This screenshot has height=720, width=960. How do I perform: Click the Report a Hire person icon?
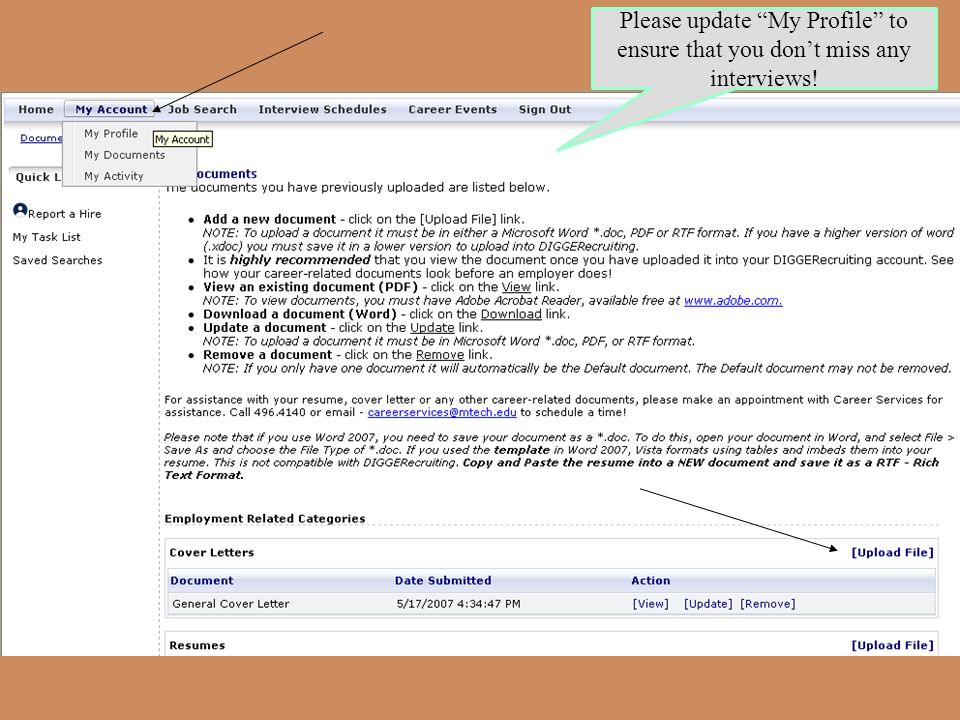20,211
